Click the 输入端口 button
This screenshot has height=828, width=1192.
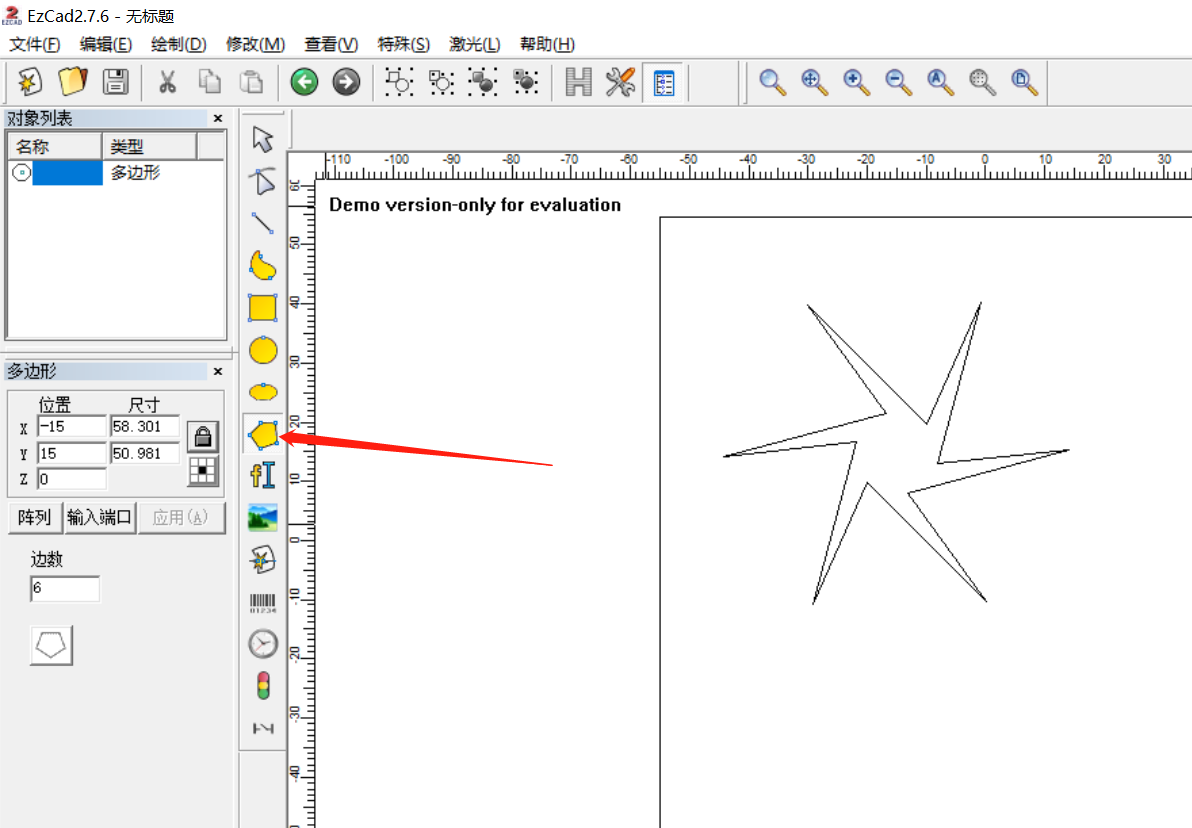point(100,518)
